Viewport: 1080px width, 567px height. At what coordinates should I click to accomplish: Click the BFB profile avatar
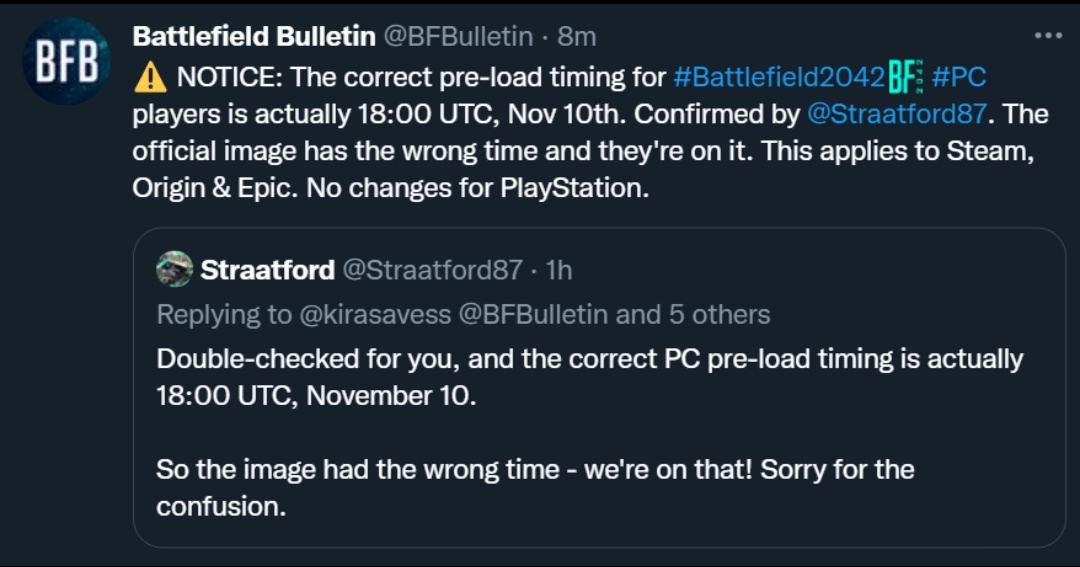[66, 62]
